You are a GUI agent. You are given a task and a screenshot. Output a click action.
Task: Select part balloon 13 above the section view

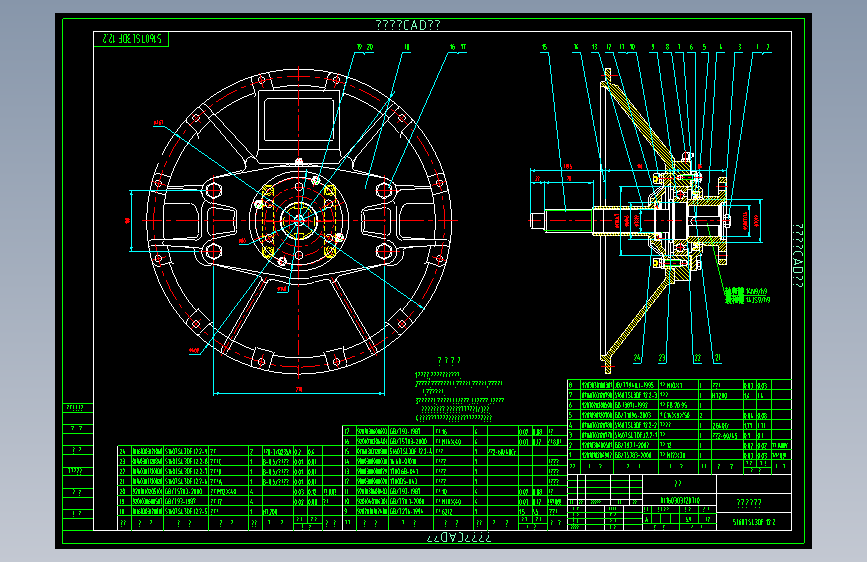coord(594,48)
